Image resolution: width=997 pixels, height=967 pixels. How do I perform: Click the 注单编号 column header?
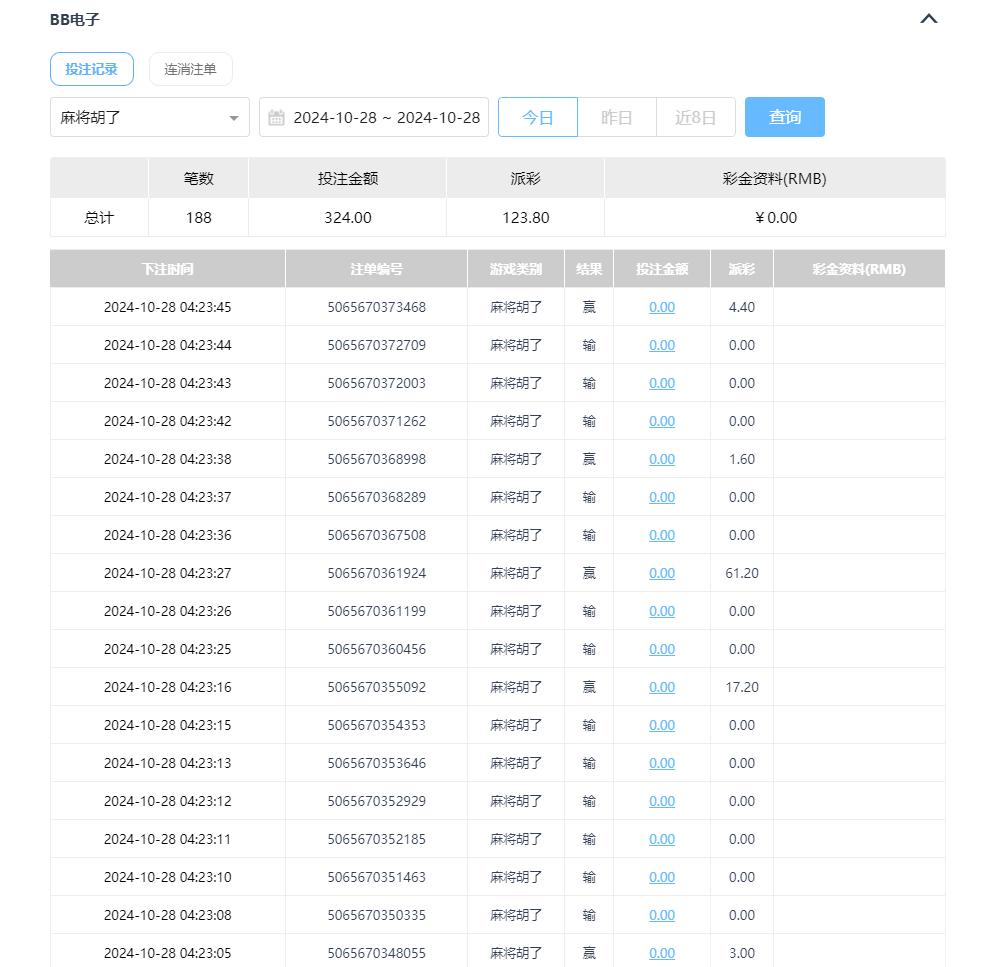click(x=376, y=269)
